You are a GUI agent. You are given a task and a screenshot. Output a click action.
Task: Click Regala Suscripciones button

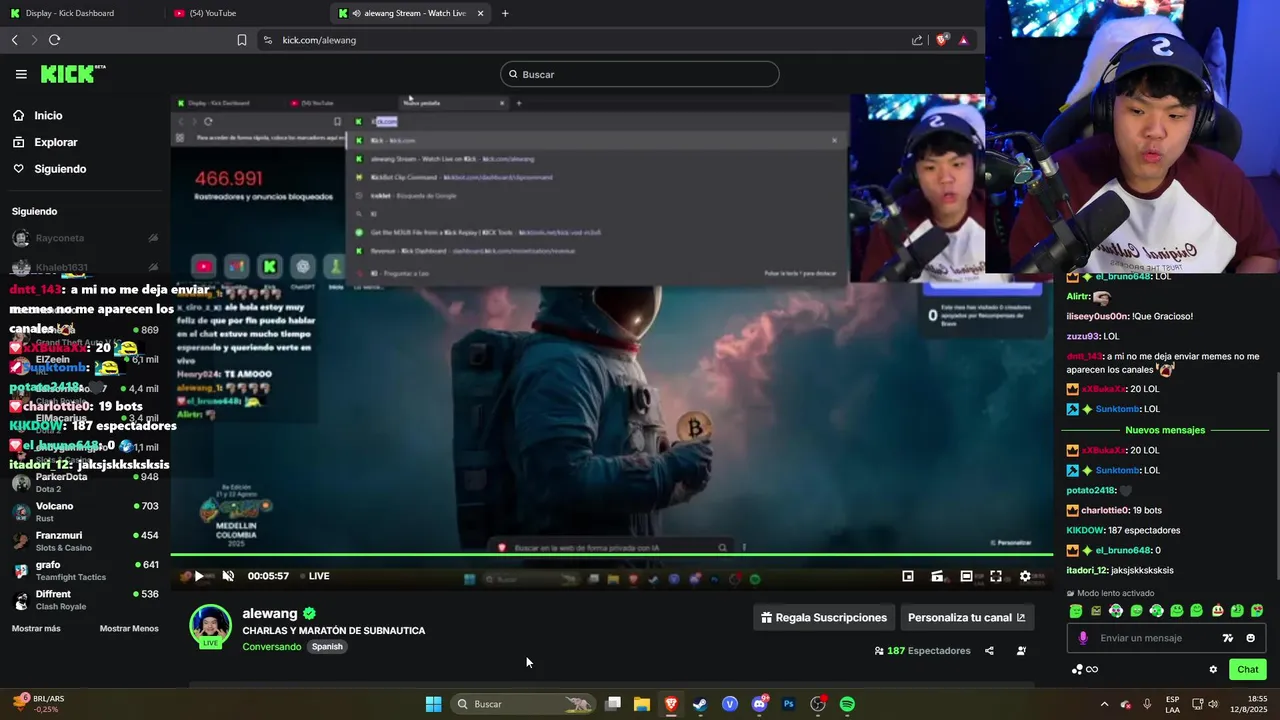(824, 618)
